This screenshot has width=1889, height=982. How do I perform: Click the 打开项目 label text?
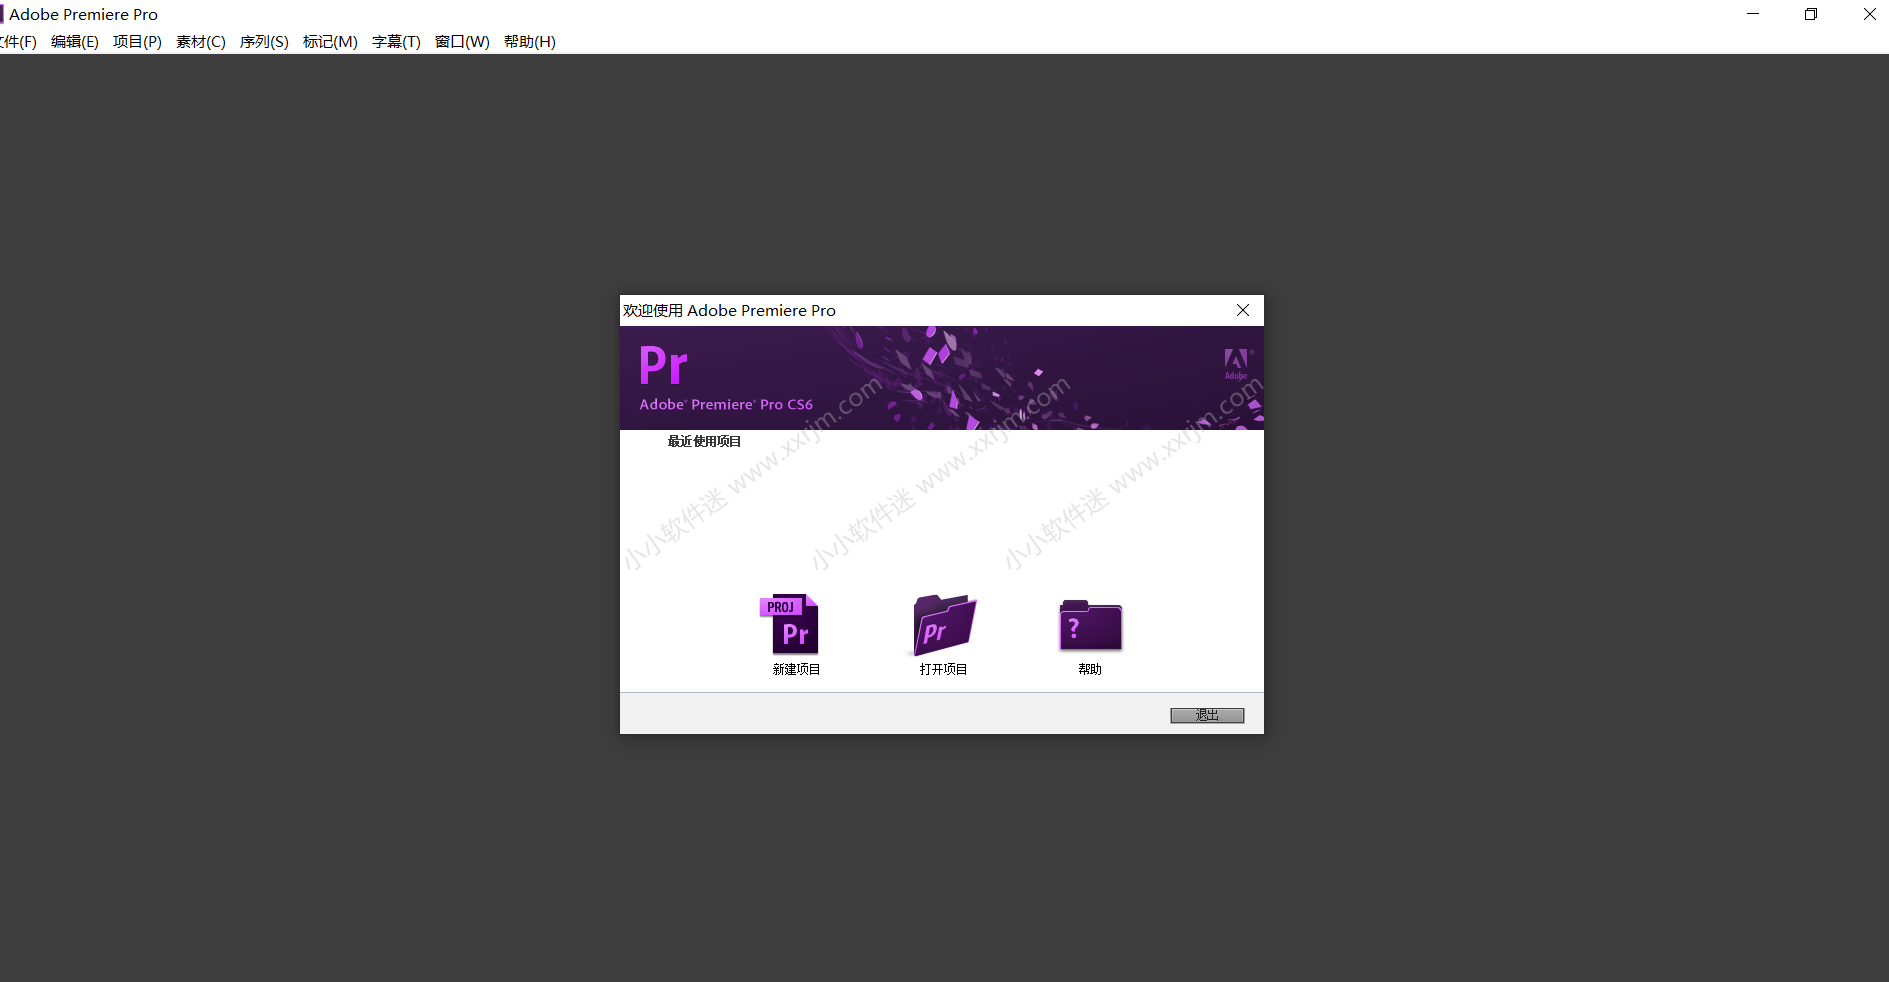point(943,669)
